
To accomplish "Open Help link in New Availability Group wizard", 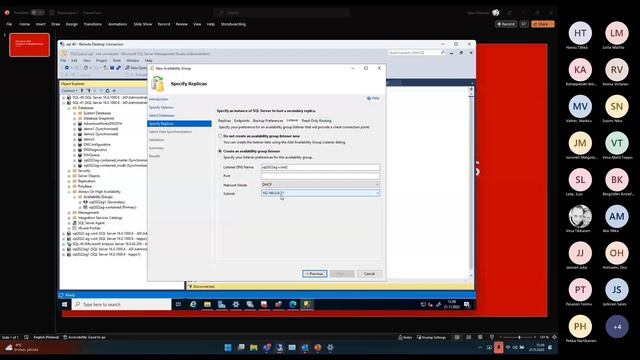I will [373, 98].
